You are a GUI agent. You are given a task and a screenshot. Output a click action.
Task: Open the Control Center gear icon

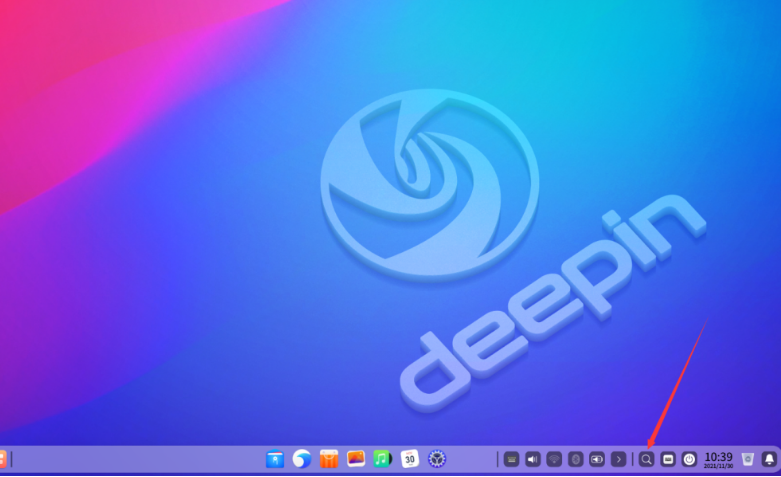coord(437,459)
